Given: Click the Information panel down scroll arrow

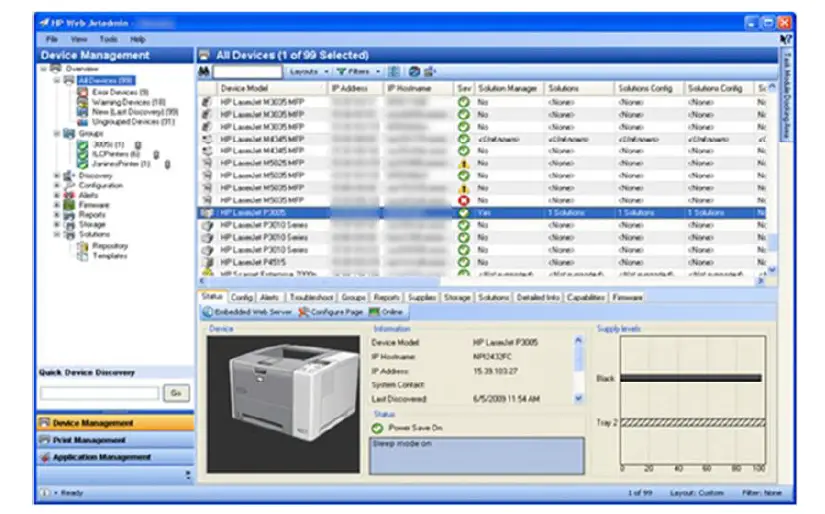Looking at the screenshot, I should [x=579, y=398].
